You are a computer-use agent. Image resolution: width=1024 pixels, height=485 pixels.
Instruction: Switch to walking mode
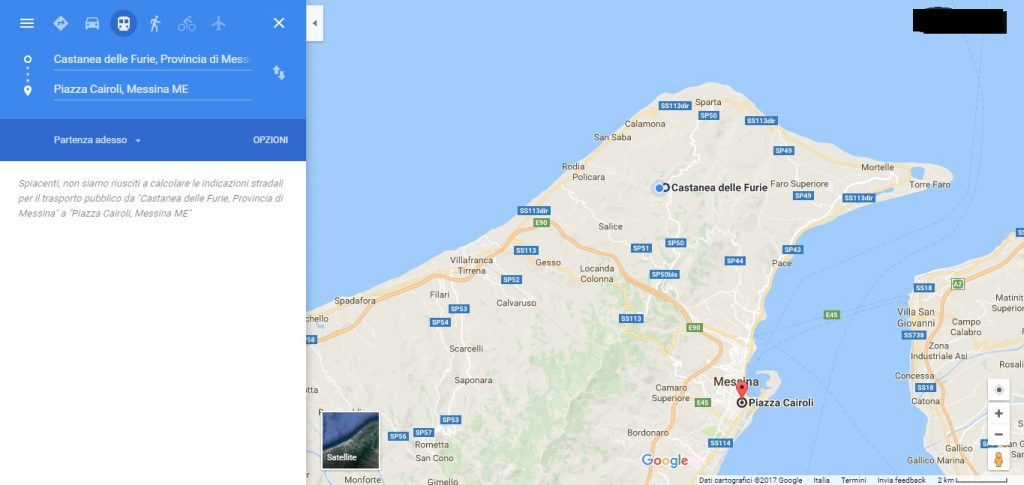pos(155,23)
